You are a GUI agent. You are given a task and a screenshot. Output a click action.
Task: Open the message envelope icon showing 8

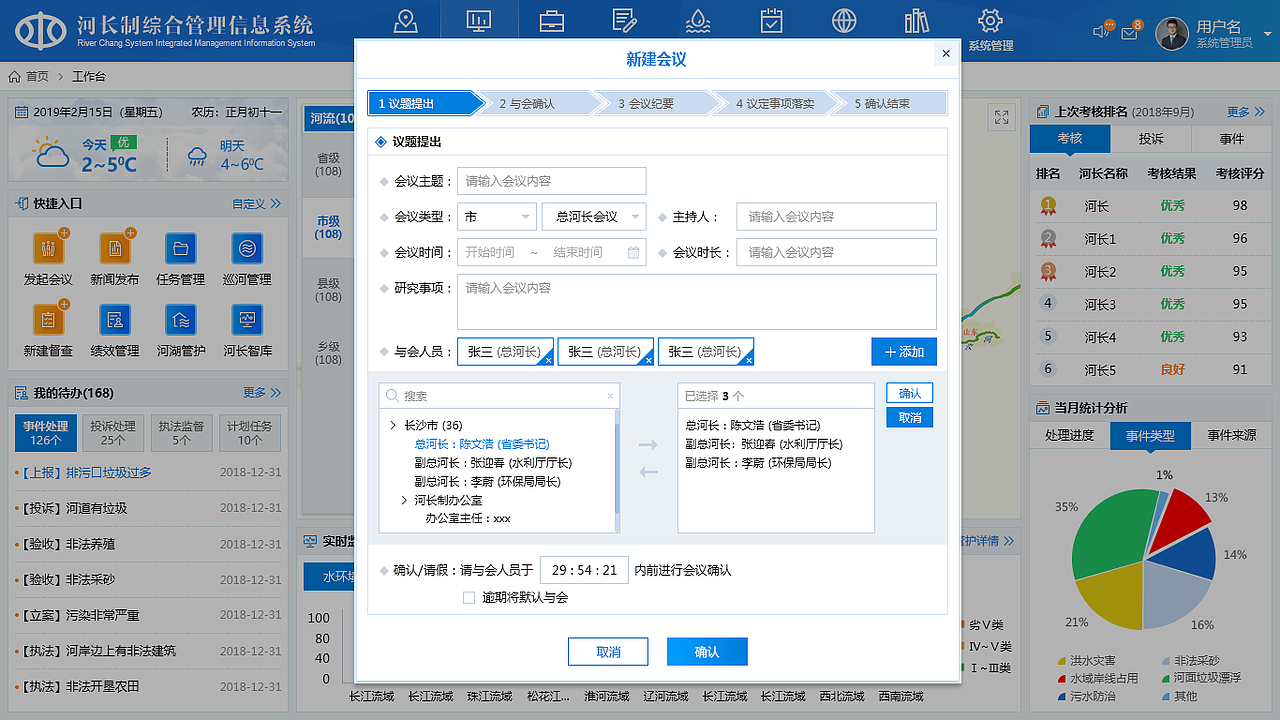click(1130, 30)
